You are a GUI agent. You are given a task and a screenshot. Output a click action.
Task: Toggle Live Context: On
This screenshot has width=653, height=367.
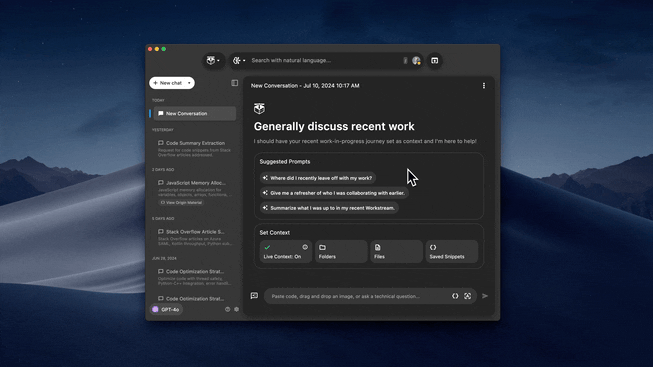286,252
